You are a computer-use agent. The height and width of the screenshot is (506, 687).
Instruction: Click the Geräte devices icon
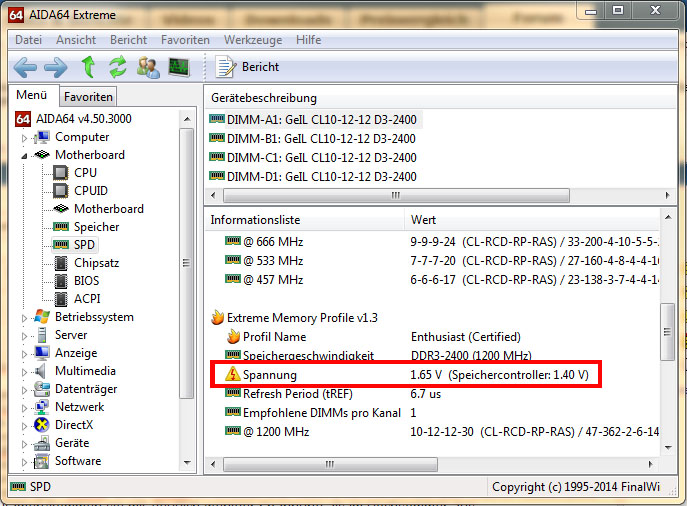[42, 443]
